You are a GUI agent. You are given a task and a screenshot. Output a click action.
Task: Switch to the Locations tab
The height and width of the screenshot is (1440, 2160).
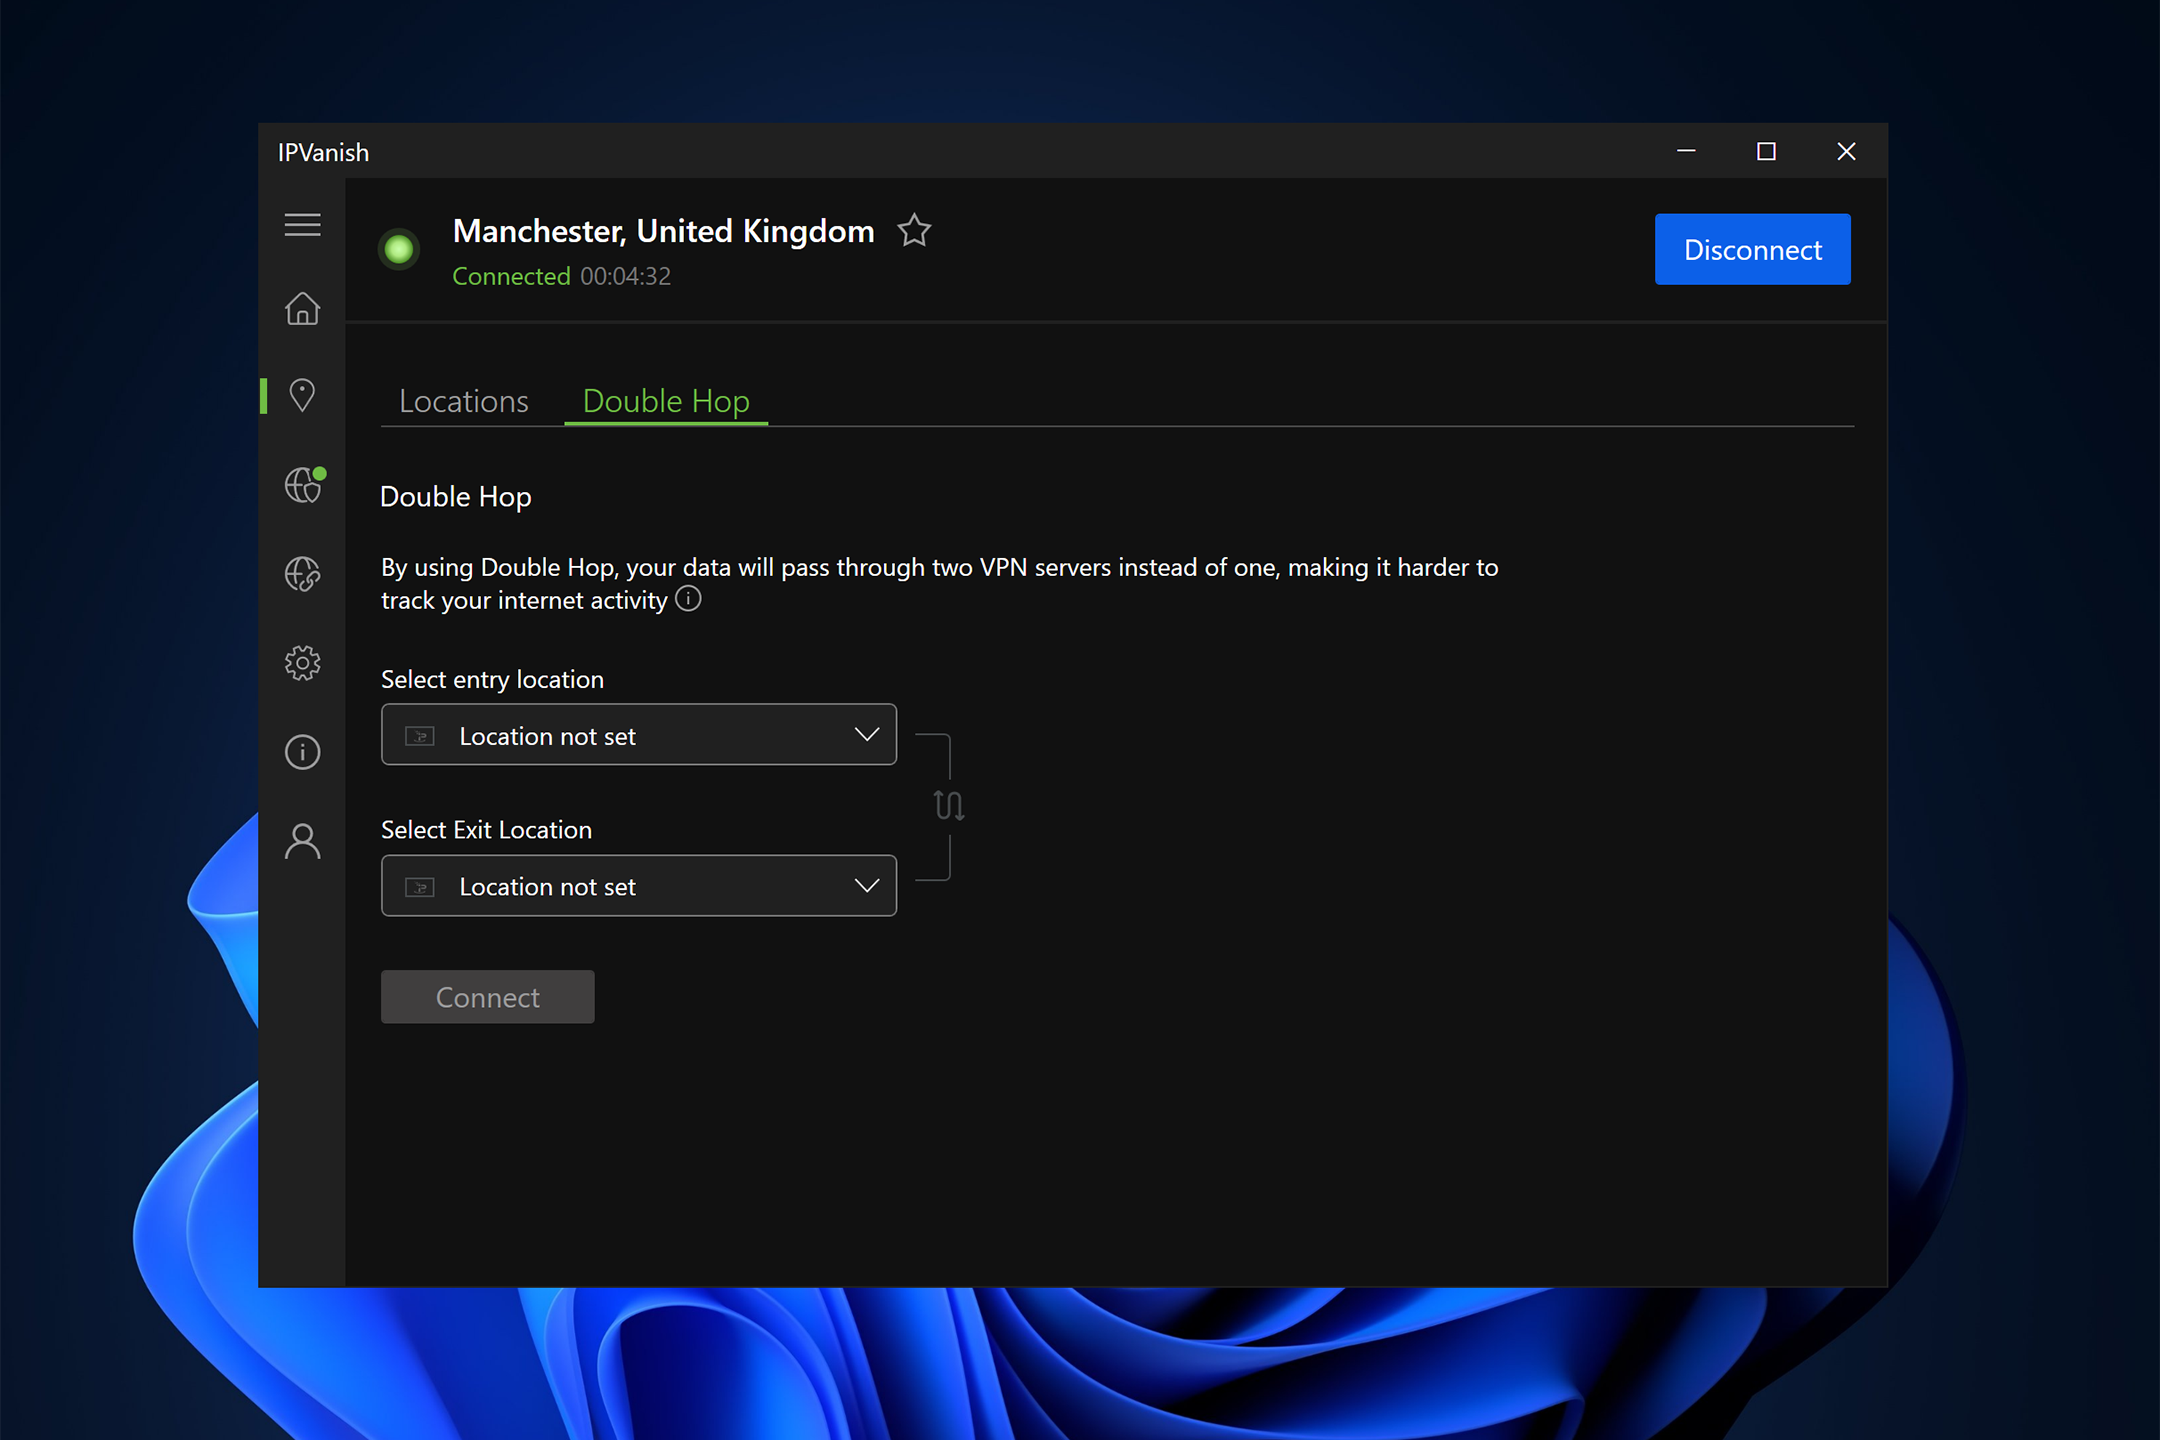pyautogui.click(x=463, y=401)
